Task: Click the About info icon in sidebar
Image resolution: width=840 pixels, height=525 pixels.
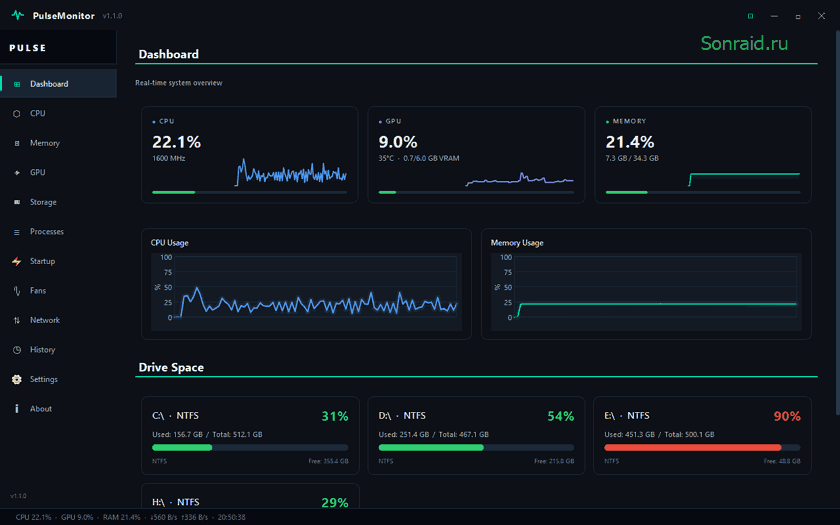Action: [x=17, y=409]
